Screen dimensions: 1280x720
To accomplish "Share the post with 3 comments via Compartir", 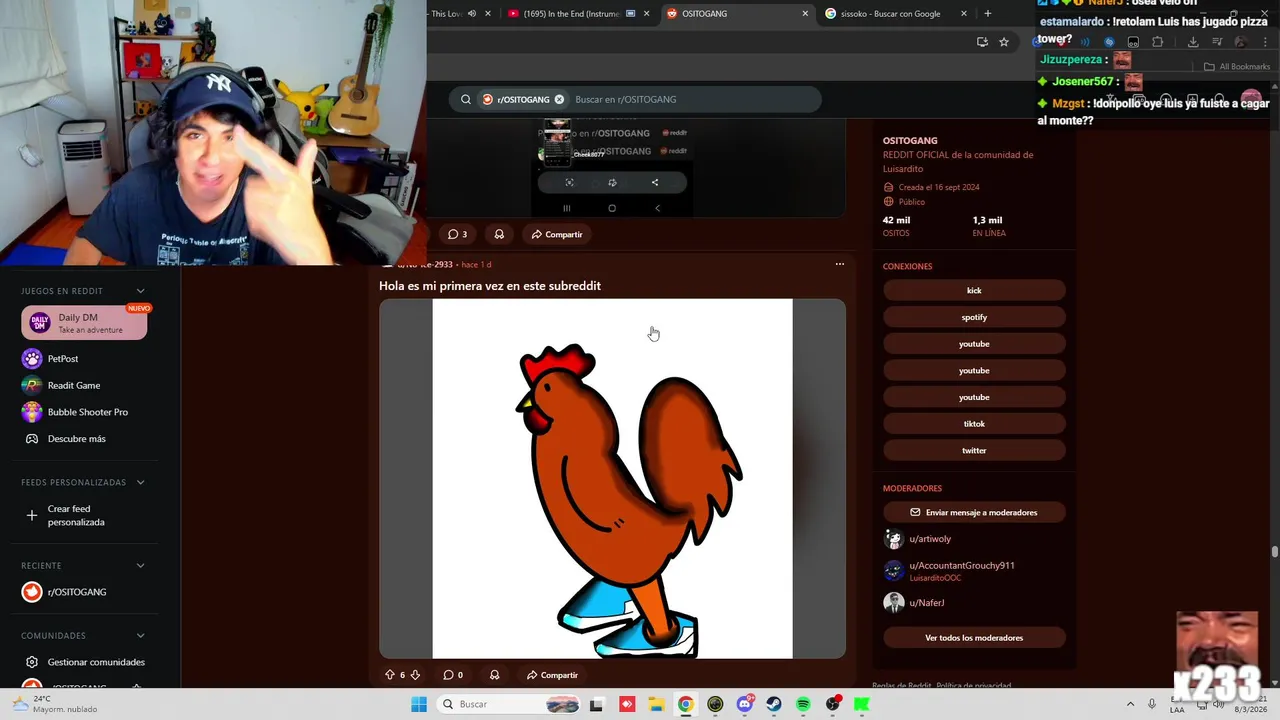I will point(557,234).
